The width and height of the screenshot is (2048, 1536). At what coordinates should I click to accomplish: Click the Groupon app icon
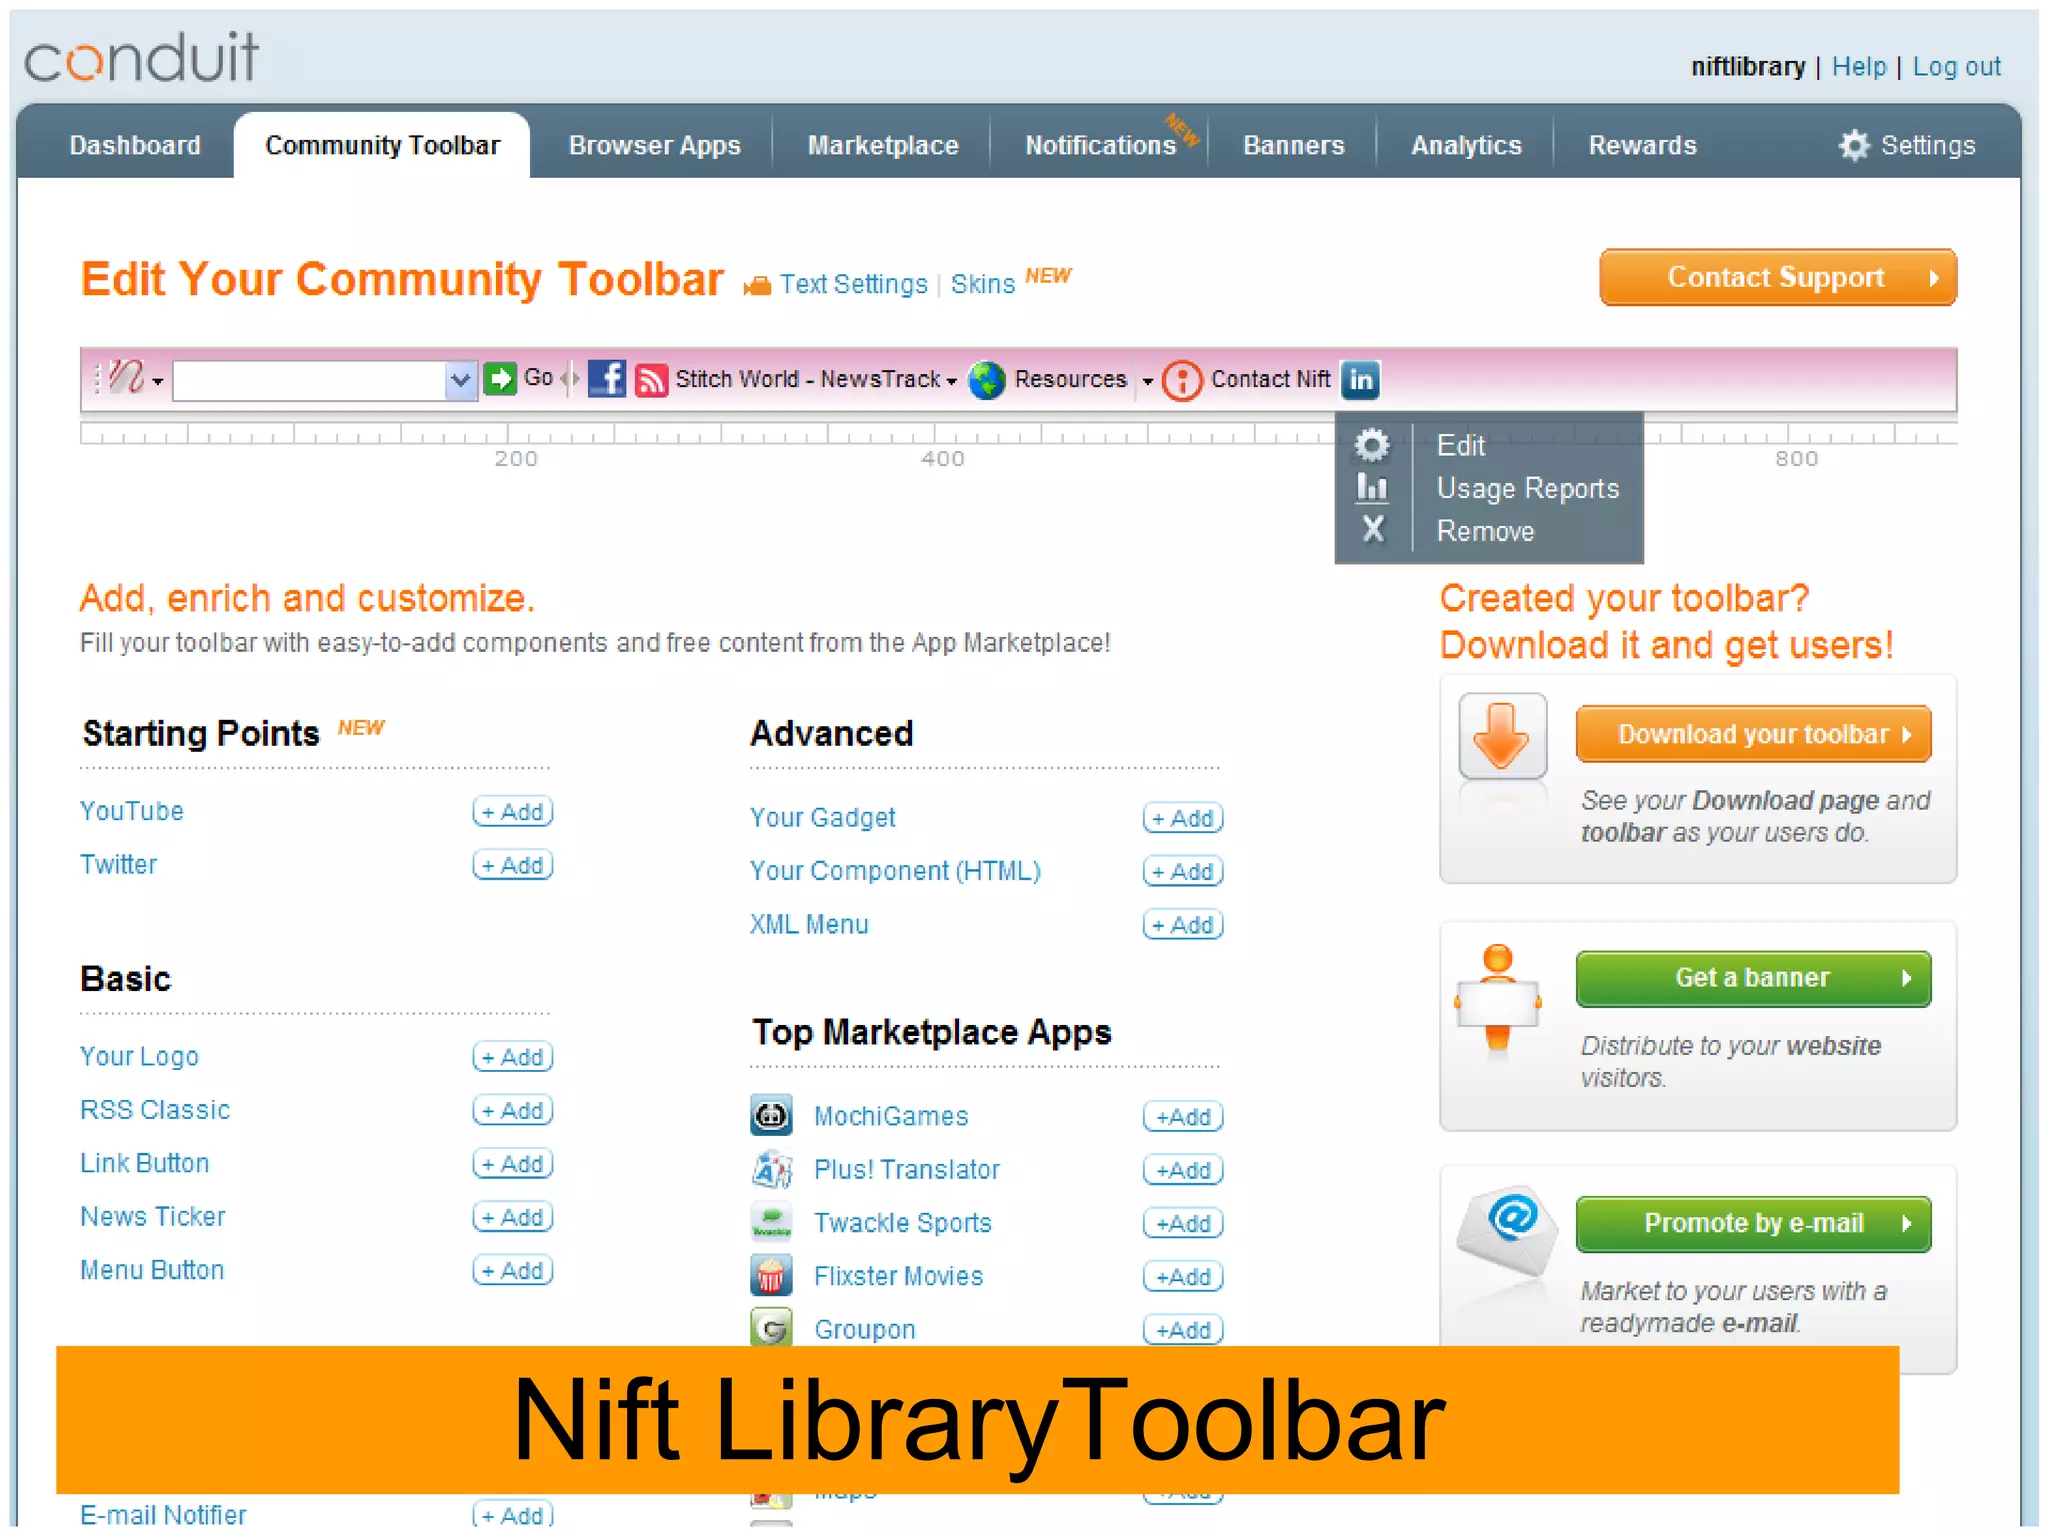(771, 1329)
